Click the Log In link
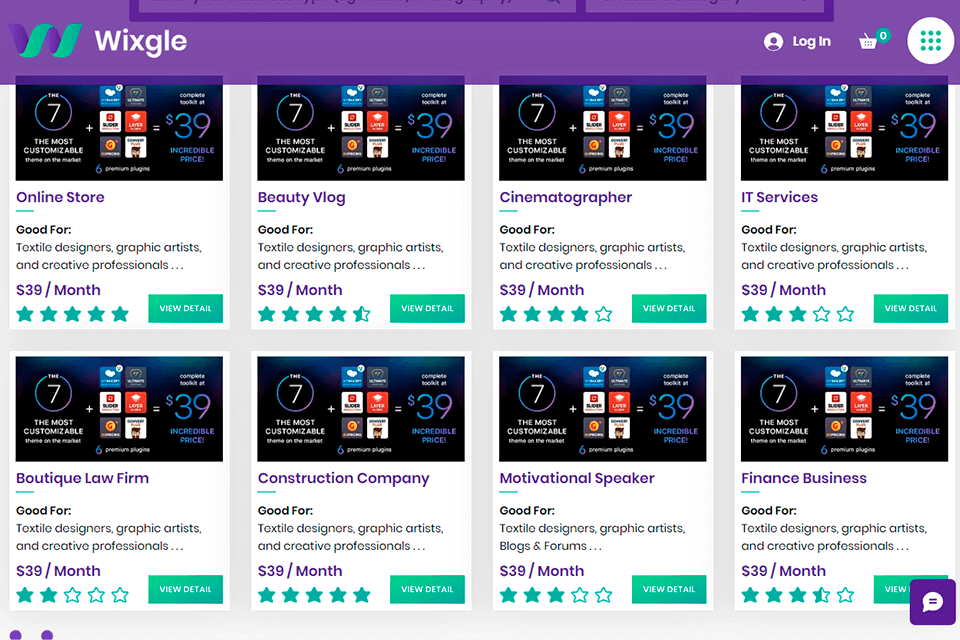The height and width of the screenshot is (640, 960). tap(811, 42)
